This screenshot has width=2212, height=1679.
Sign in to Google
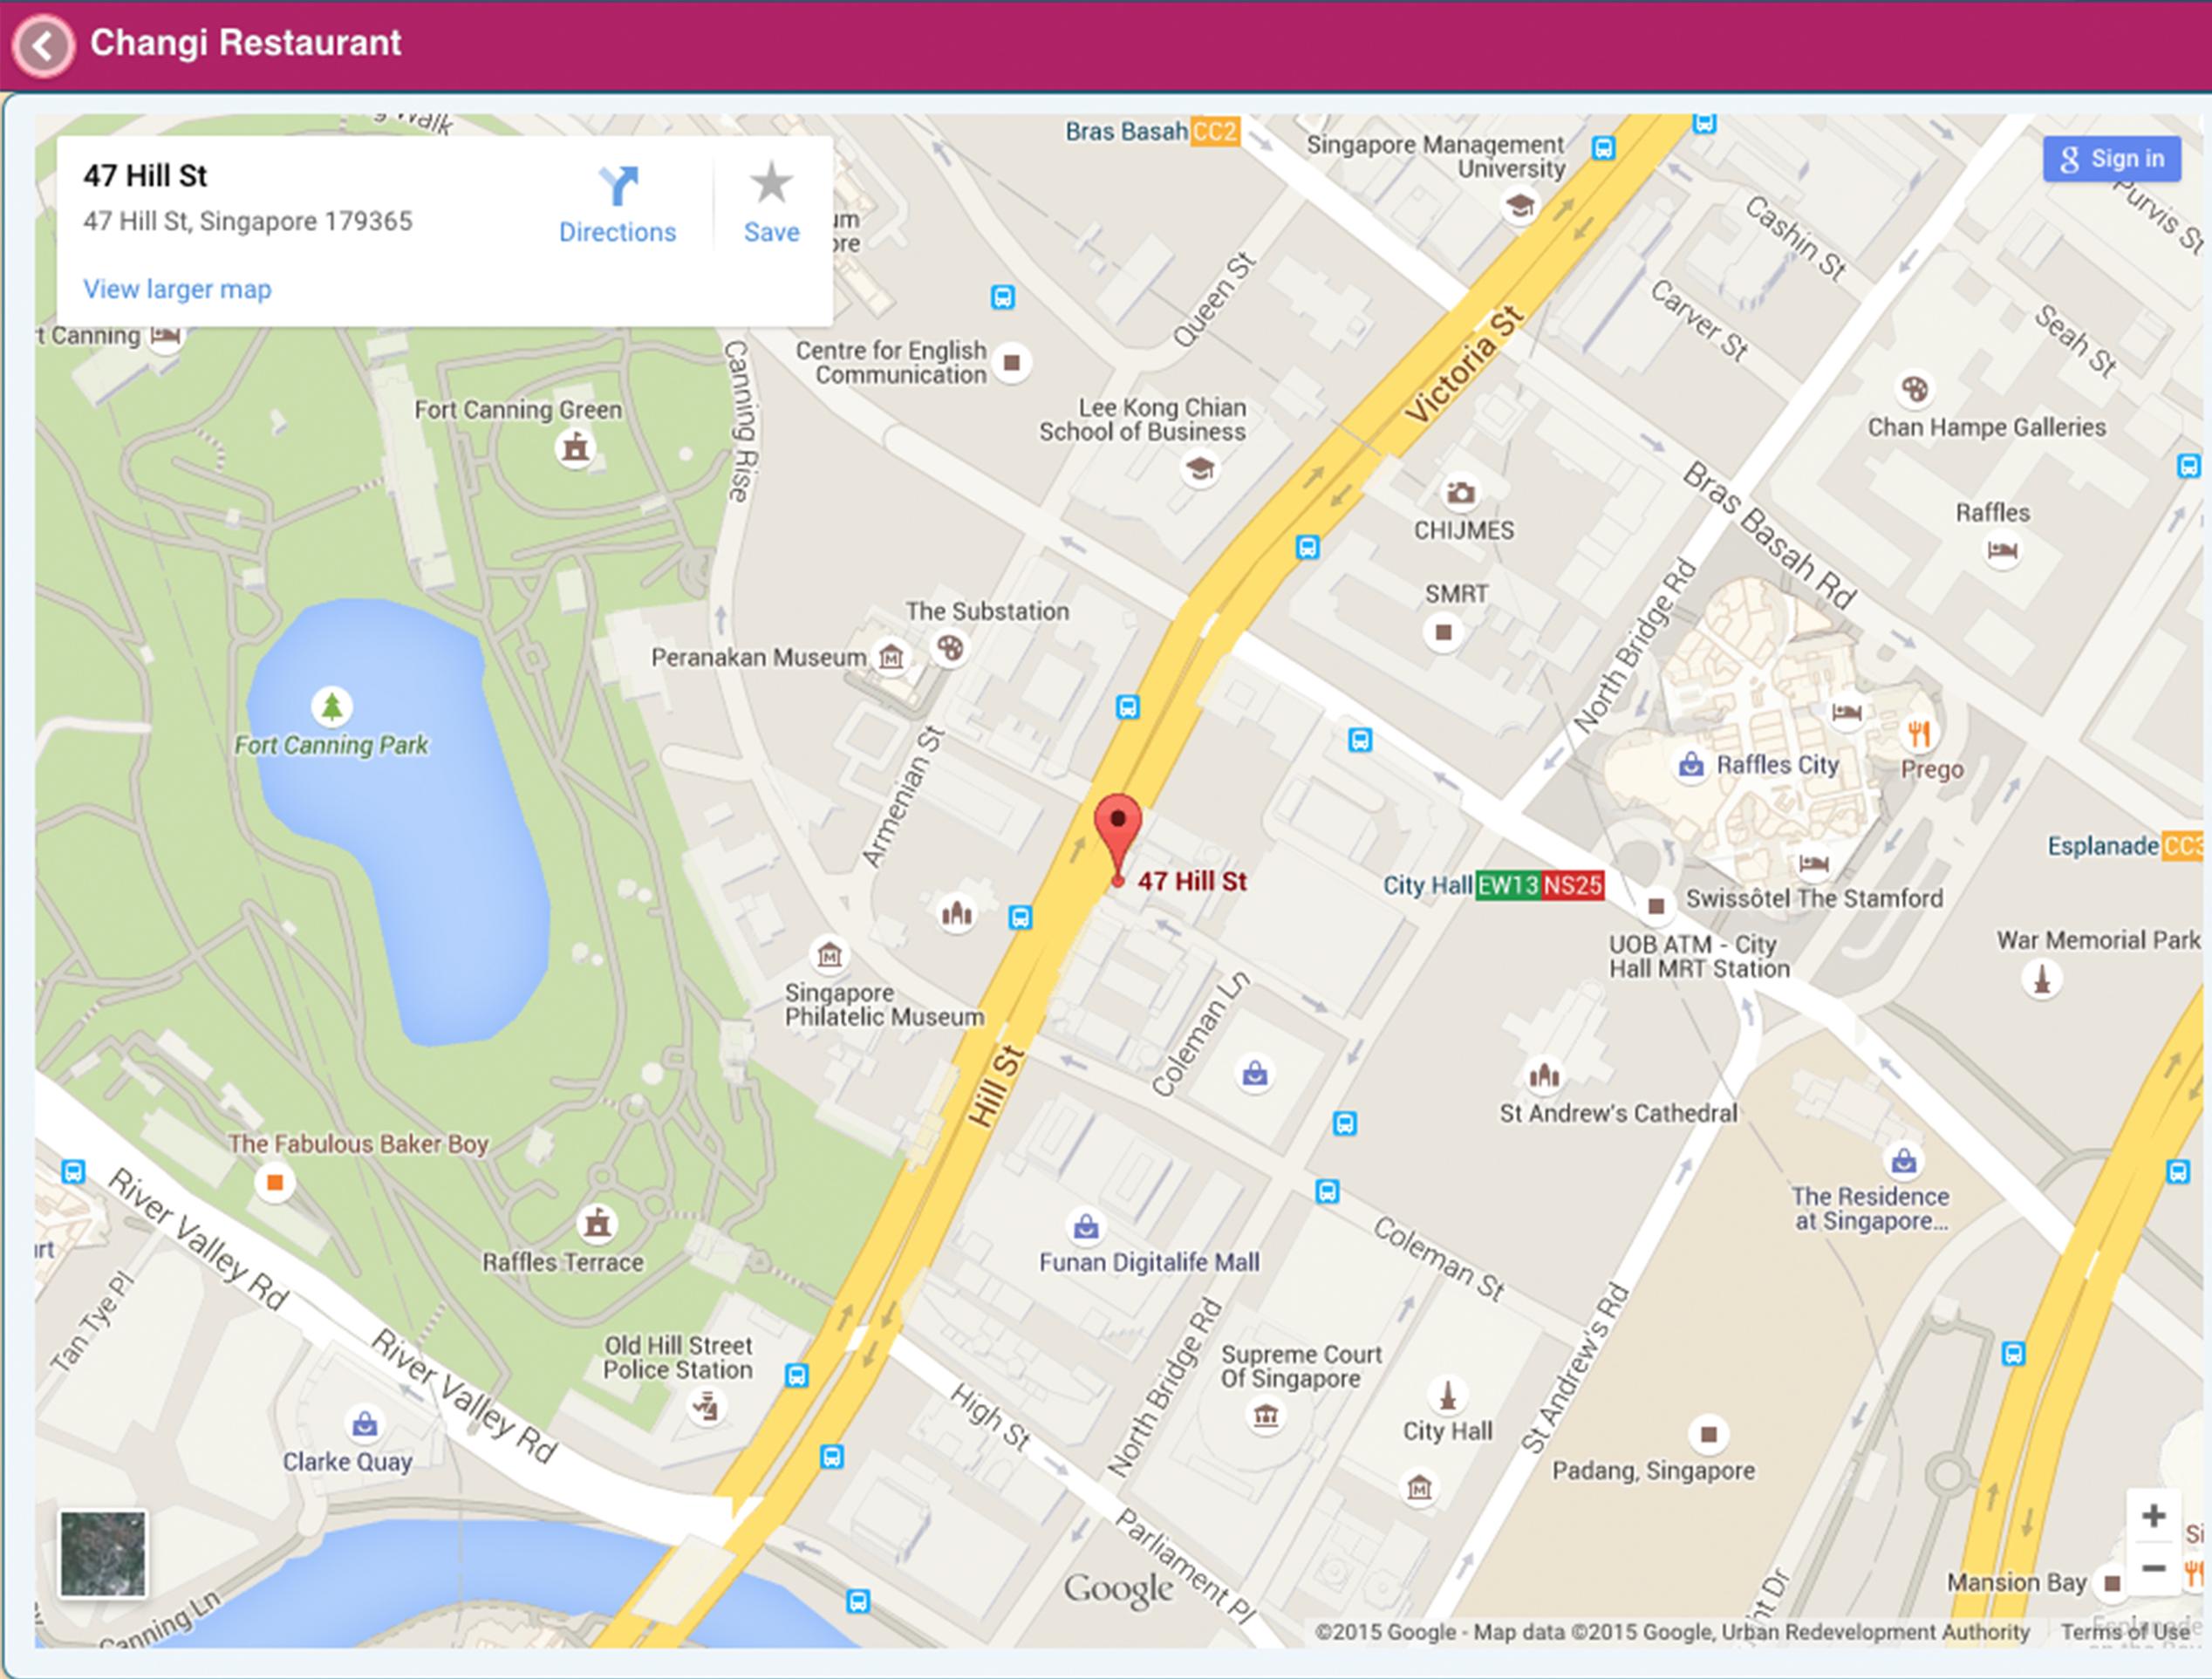coord(2111,159)
